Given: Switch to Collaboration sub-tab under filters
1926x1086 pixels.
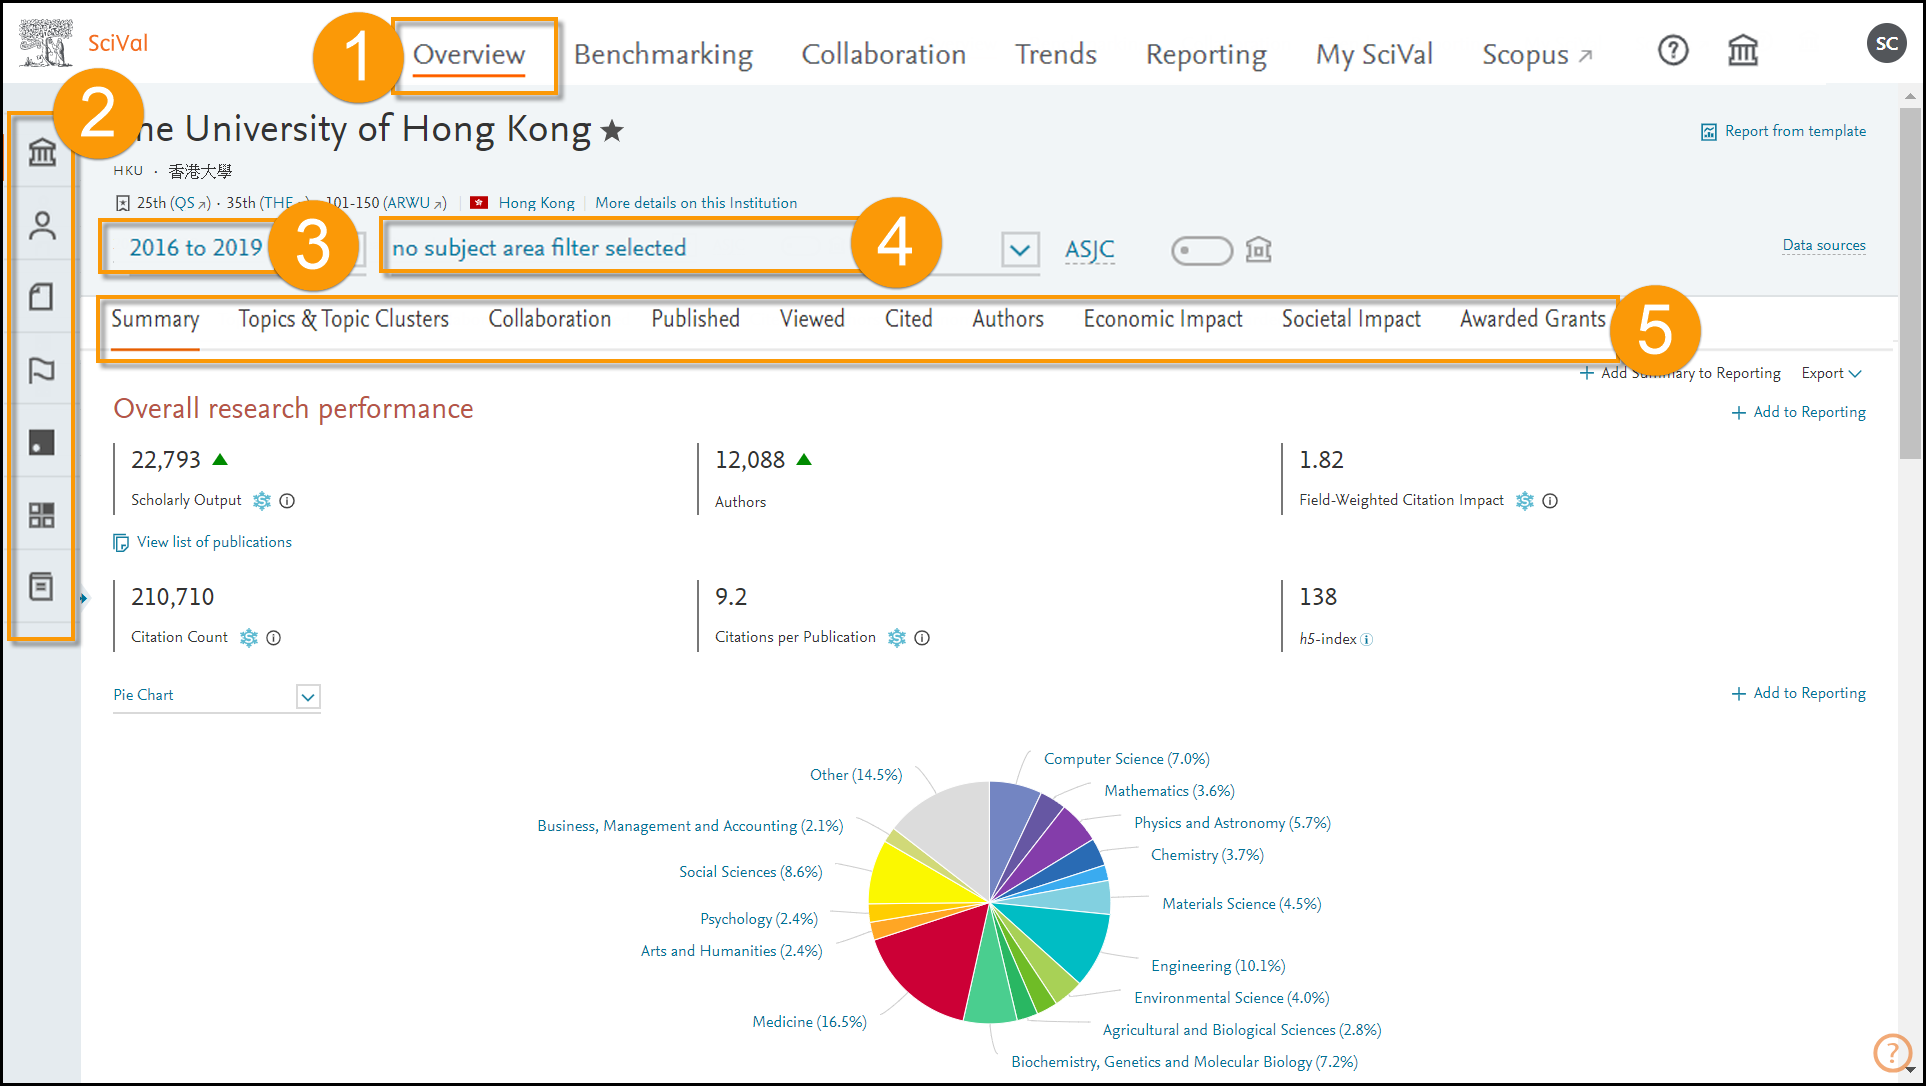Looking at the screenshot, I should click(x=550, y=320).
